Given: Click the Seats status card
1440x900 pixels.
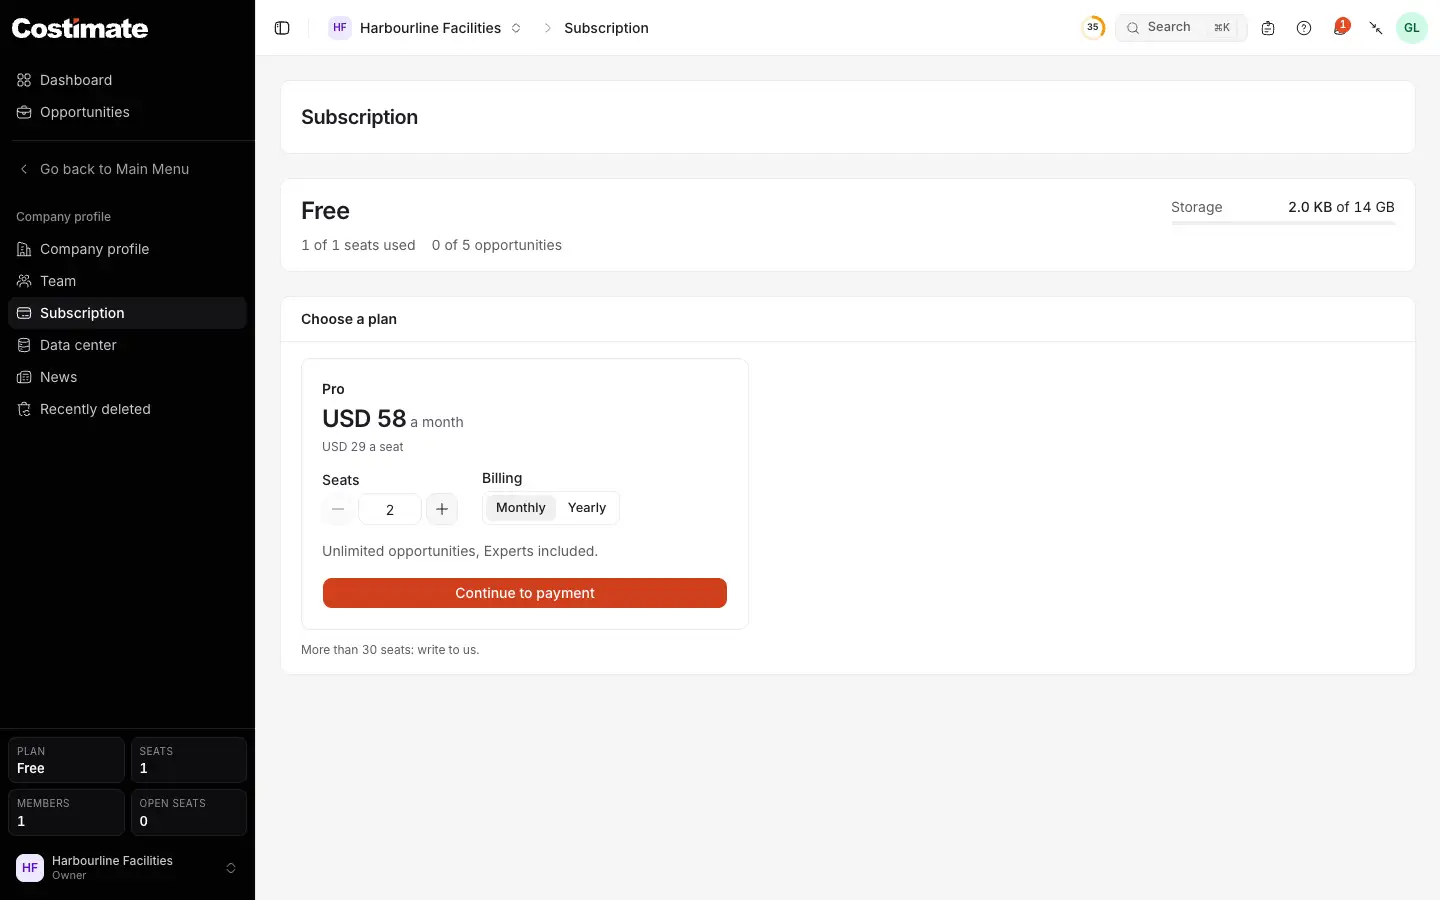Looking at the screenshot, I should 189,760.
